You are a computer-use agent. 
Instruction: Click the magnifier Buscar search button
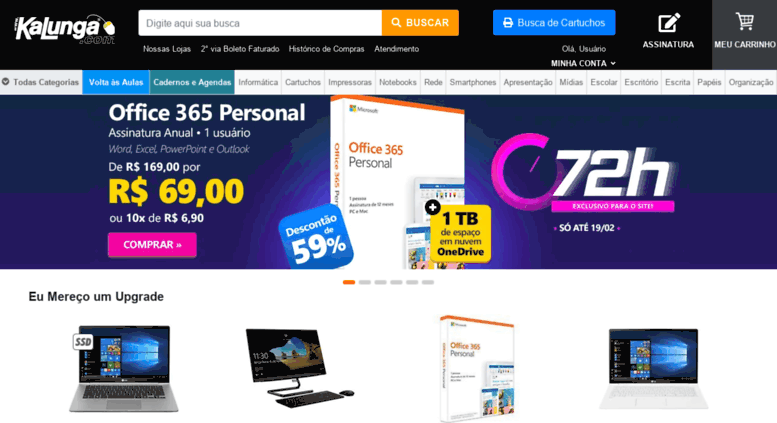pyautogui.click(x=420, y=23)
